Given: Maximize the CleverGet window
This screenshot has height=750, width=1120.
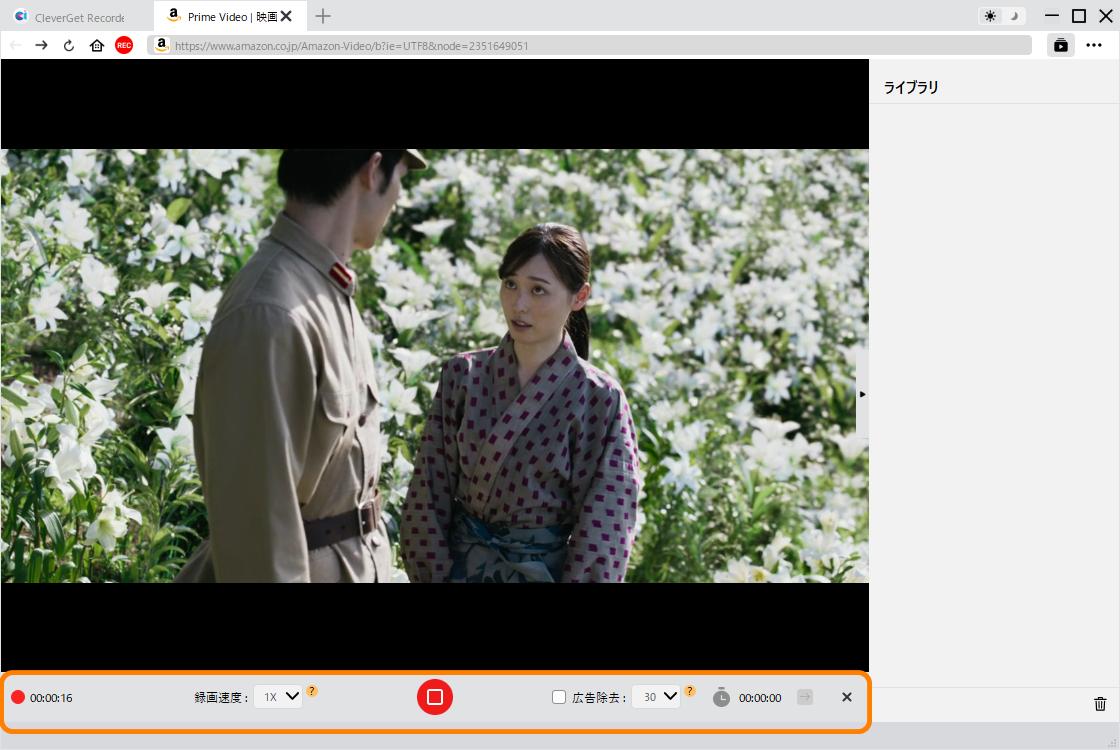Looking at the screenshot, I should click(x=1079, y=16).
